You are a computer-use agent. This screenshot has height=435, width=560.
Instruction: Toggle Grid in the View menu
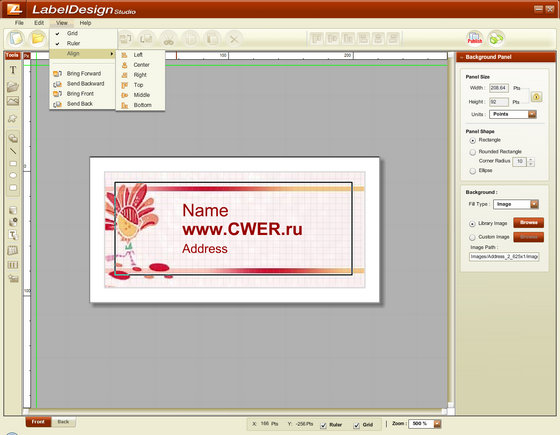coord(82,33)
